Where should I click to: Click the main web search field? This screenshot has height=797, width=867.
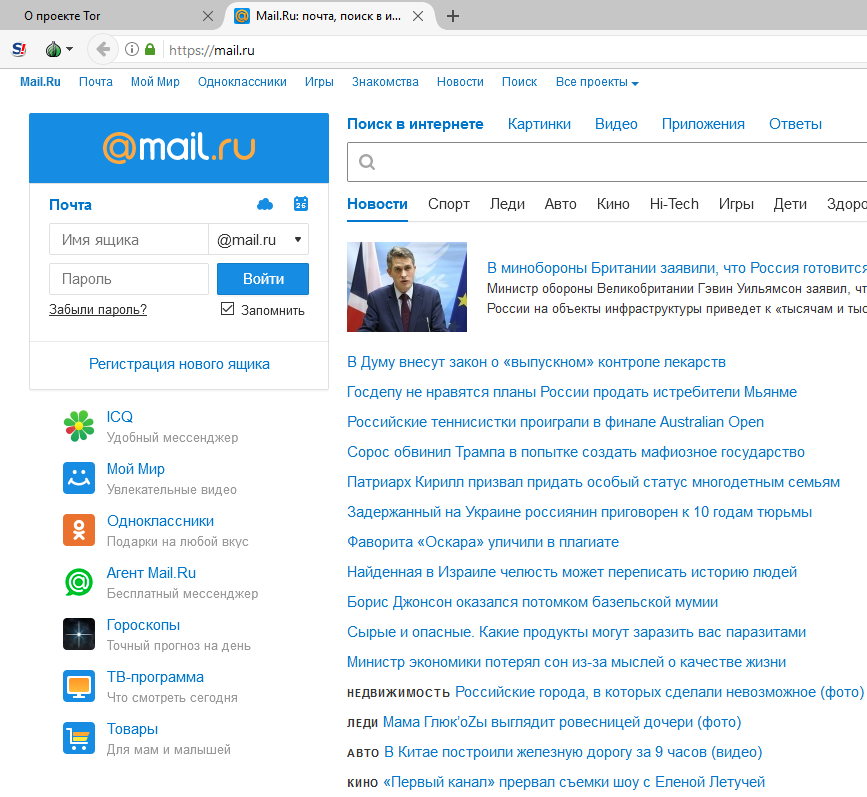click(607, 162)
